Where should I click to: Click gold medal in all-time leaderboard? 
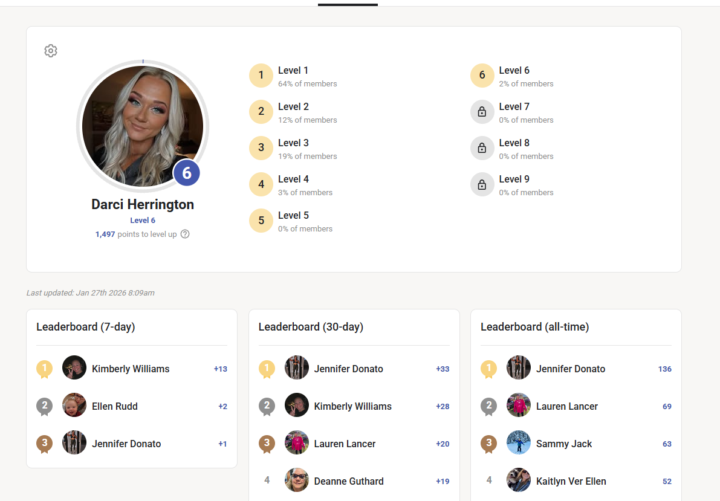tap(489, 369)
